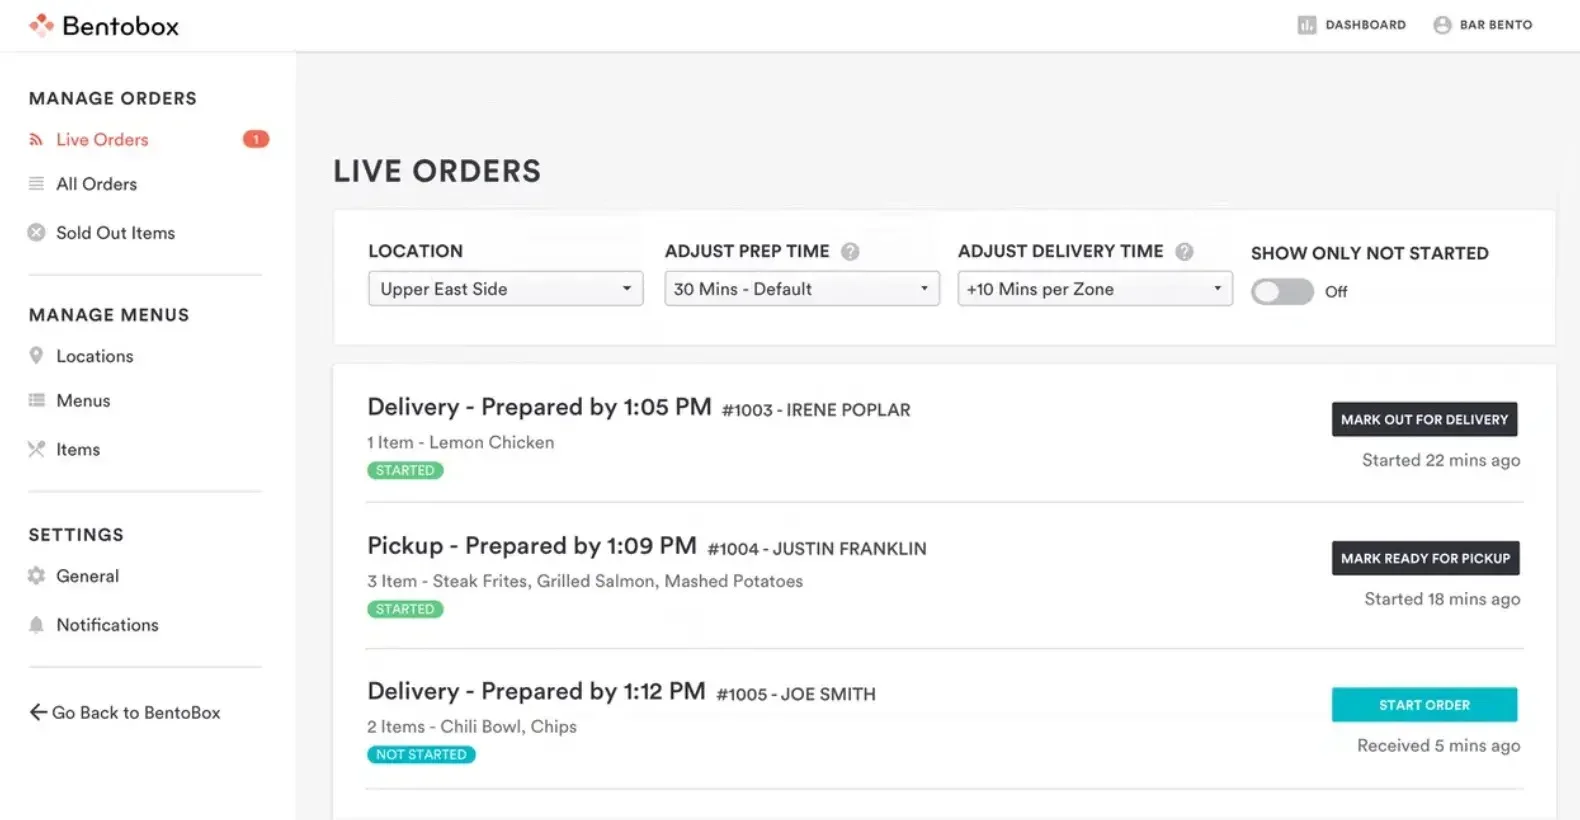
Task: Go to All Orders
Action: [x=97, y=184]
